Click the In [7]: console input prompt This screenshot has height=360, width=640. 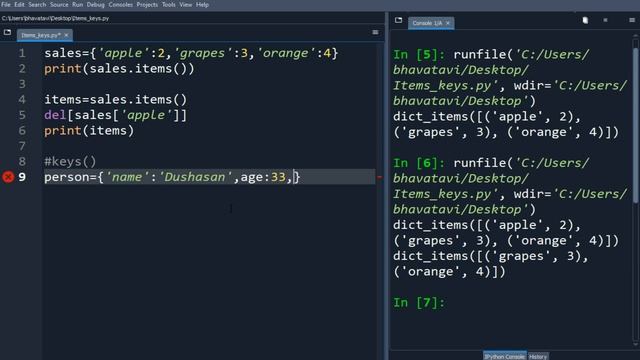[419, 302]
